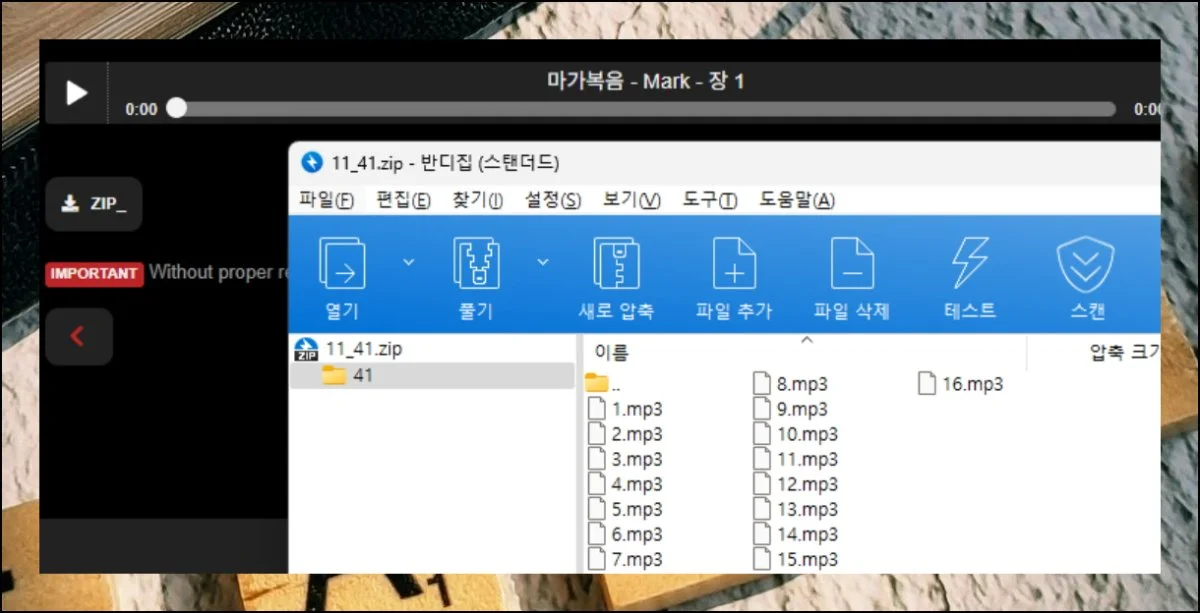This screenshot has height=613, width=1200.
Task: Open the 도구(T) menu
Action: [709, 200]
